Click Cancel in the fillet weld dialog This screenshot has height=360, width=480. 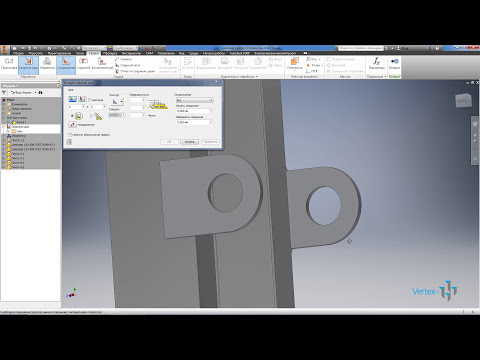[x=189, y=142]
